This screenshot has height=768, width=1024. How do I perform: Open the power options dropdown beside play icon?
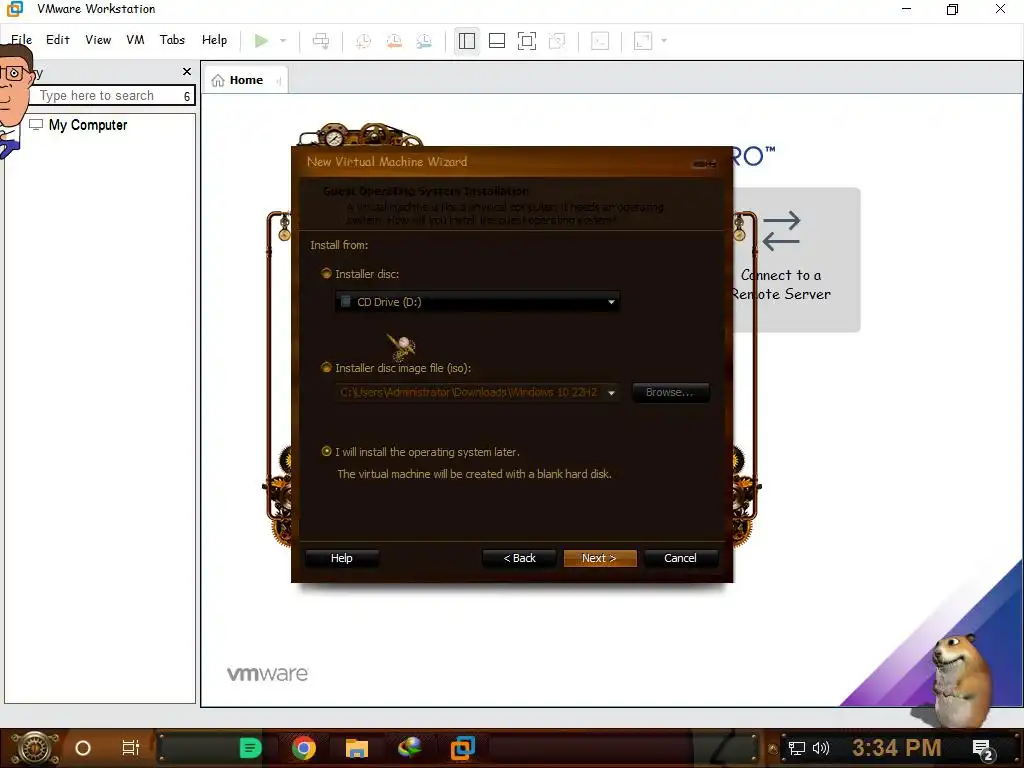pos(283,41)
